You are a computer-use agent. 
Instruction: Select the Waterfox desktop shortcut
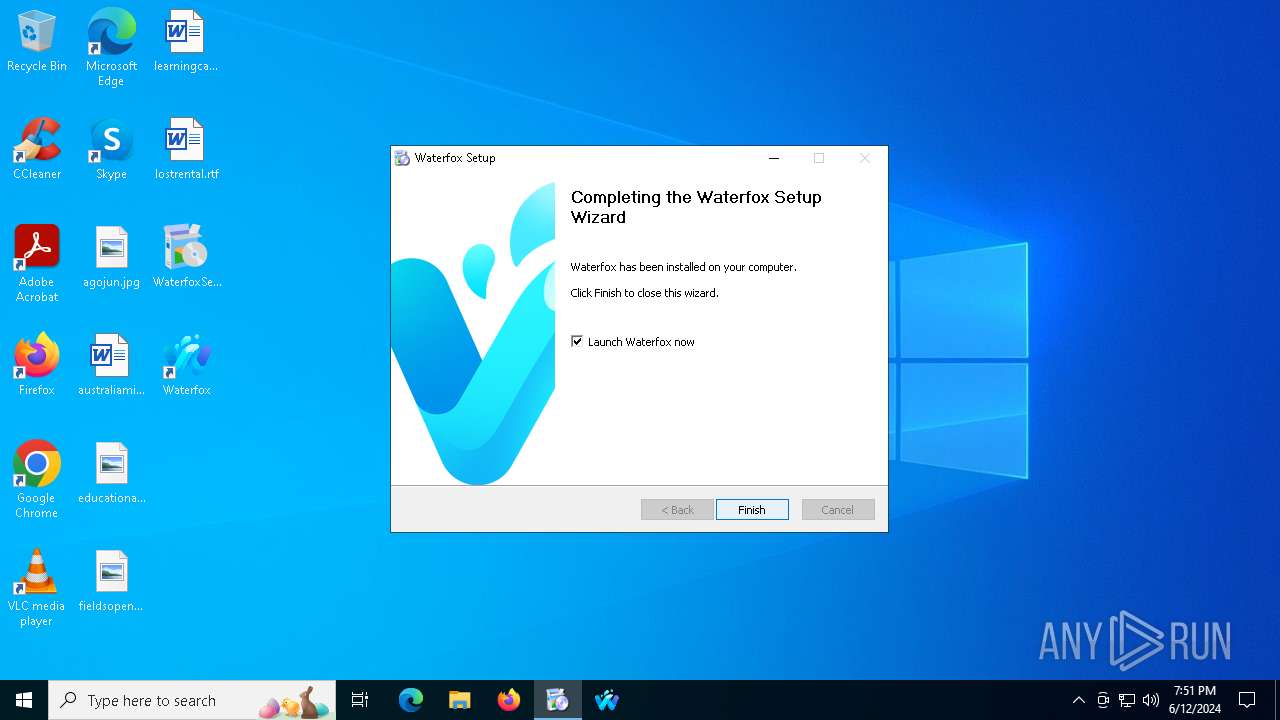tap(186, 365)
